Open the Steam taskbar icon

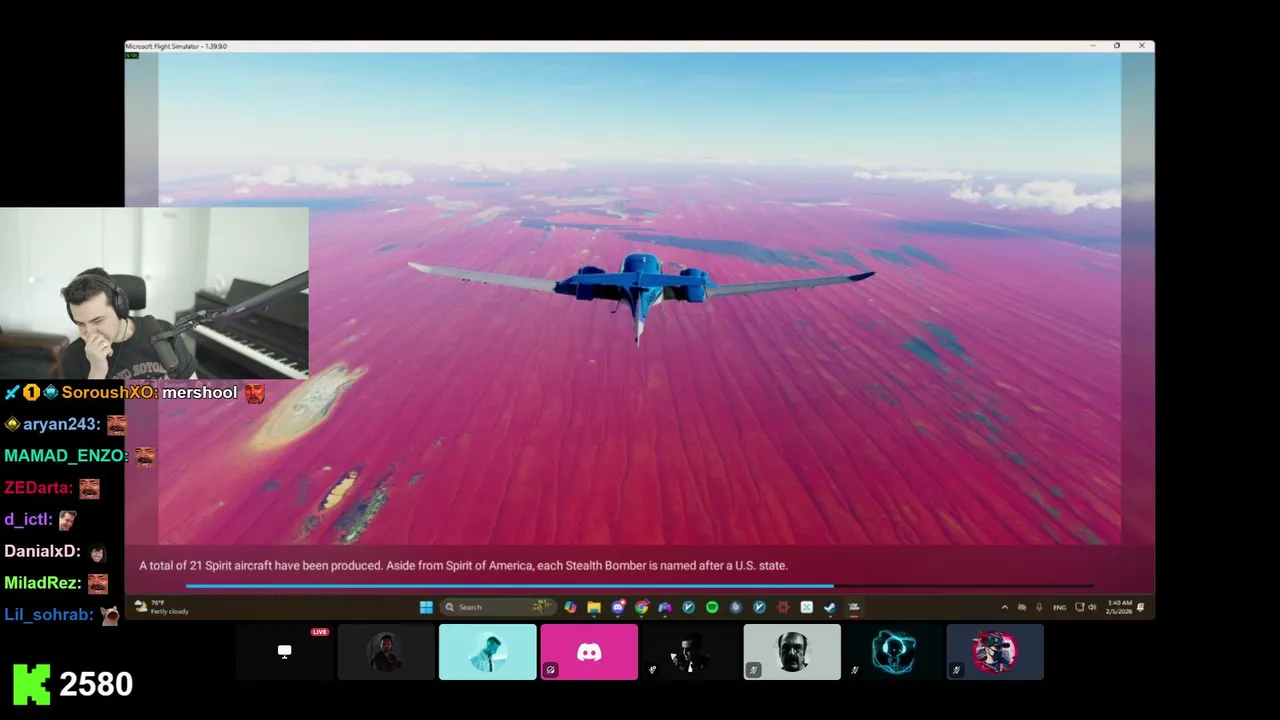[x=830, y=607]
